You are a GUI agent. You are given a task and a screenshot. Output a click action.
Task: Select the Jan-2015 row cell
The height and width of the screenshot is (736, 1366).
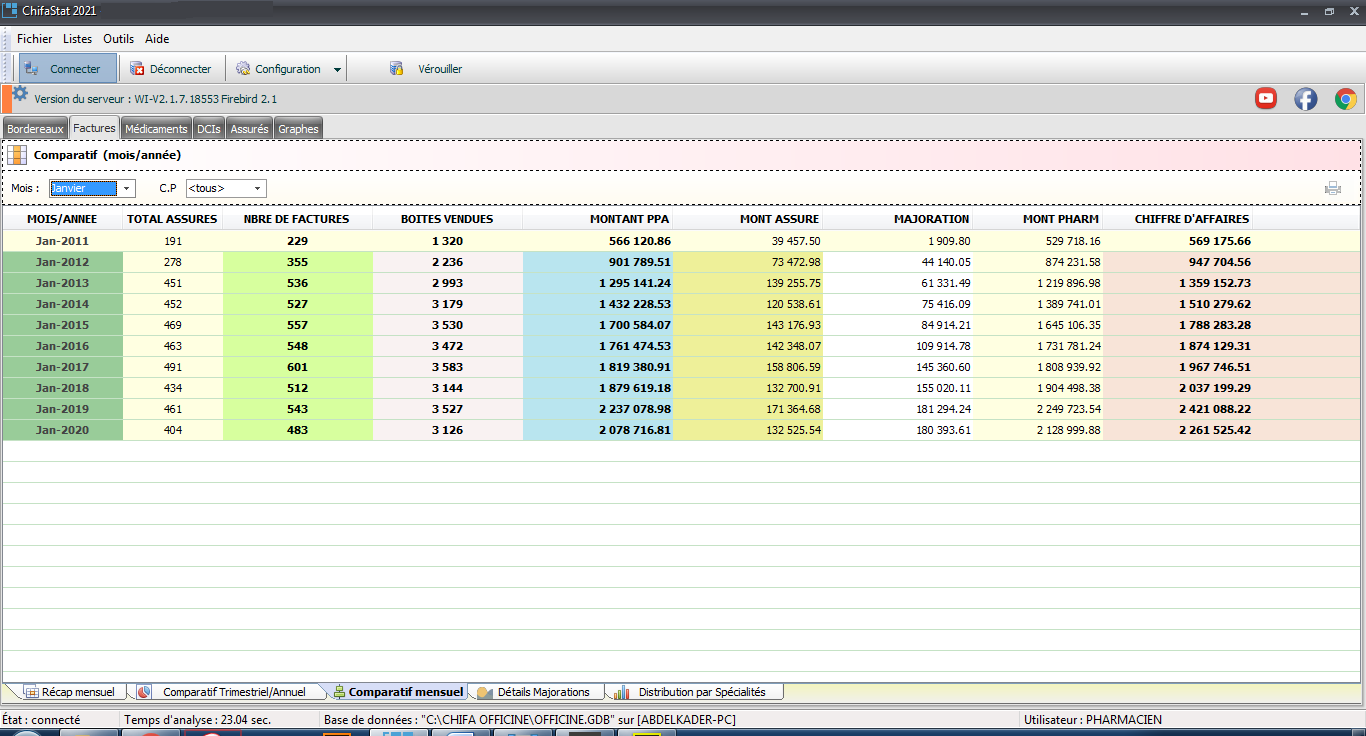point(63,325)
